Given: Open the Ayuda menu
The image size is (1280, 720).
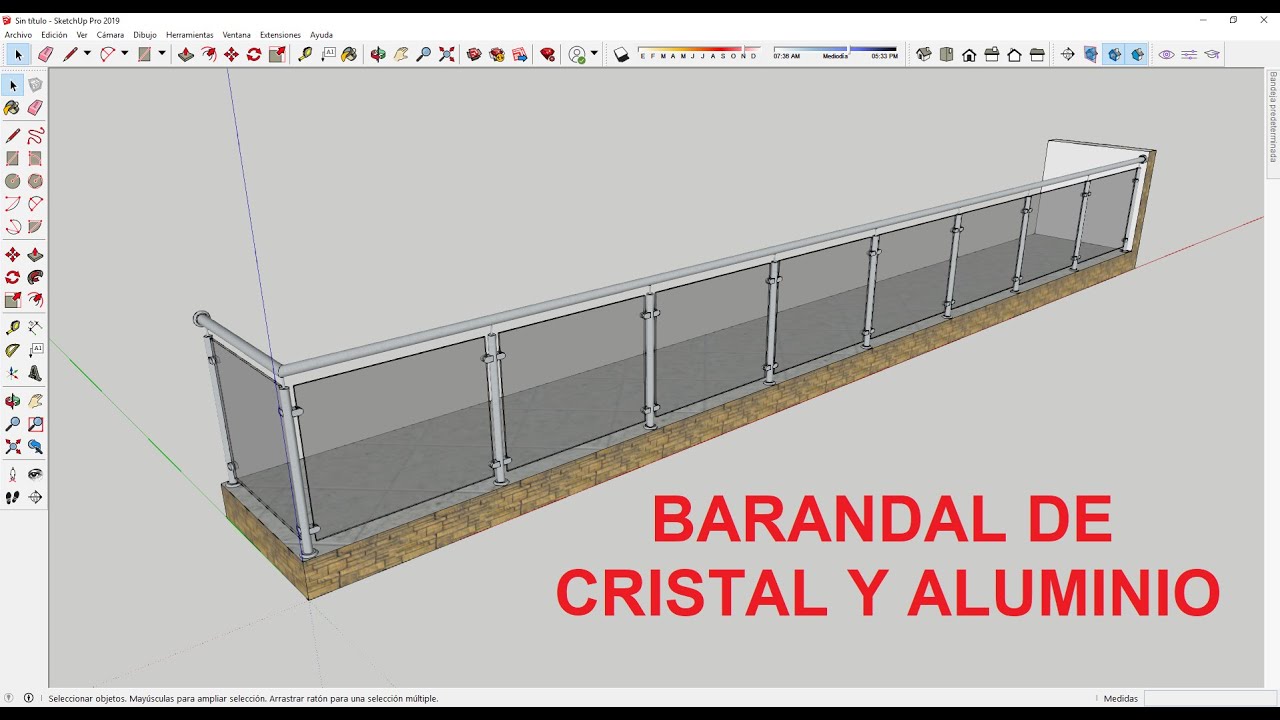Looking at the screenshot, I should (321, 35).
